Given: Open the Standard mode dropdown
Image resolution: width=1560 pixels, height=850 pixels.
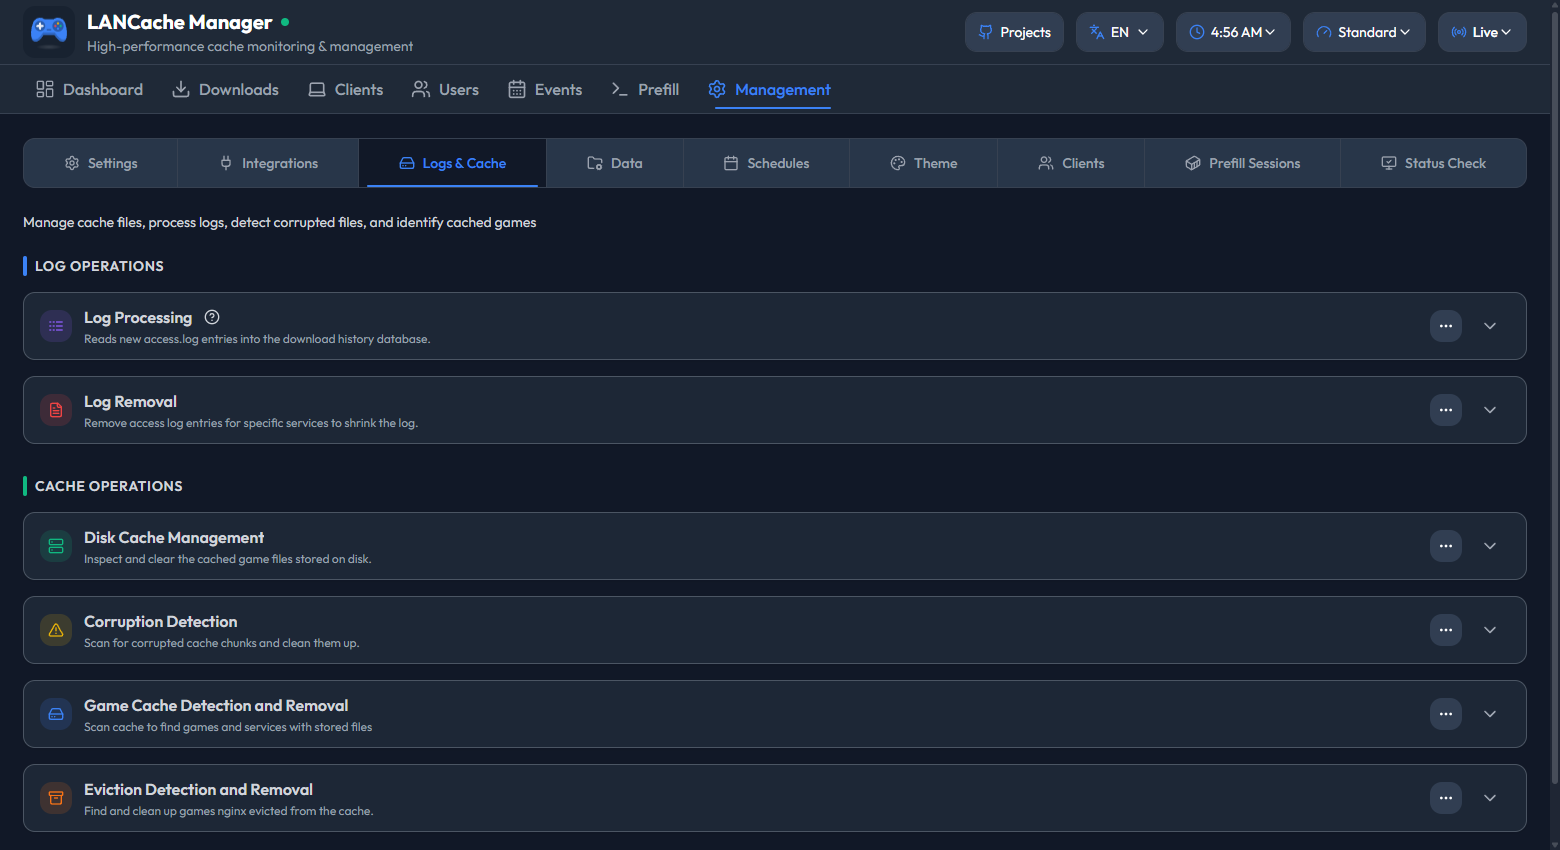Looking at the screenshot, I should [1364, 32].
